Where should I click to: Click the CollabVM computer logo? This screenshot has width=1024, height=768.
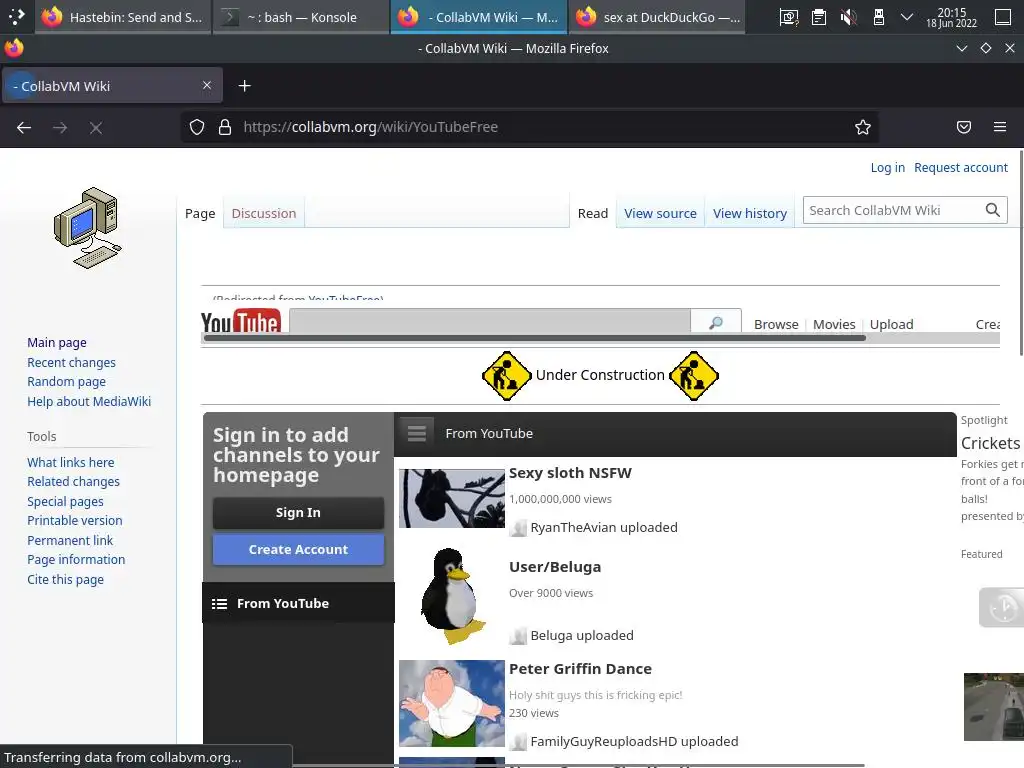tap(88, 228)
